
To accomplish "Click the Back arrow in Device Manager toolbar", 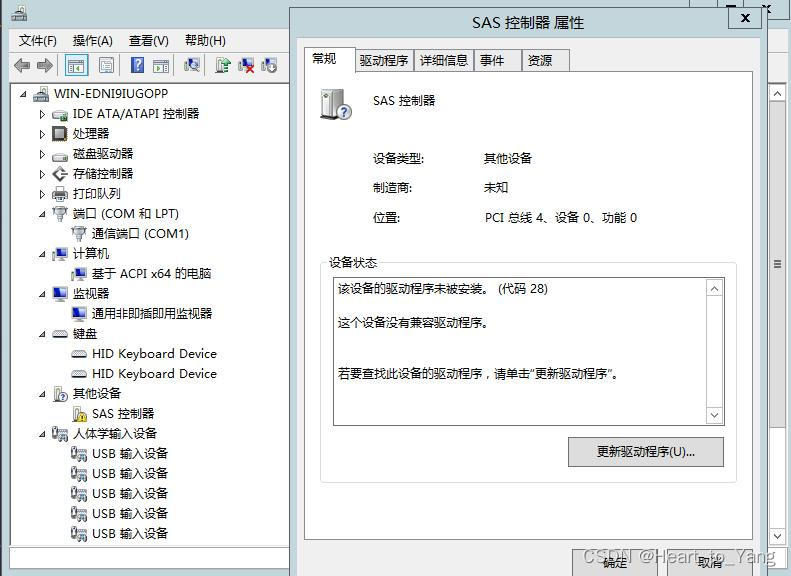I will pyautogui.click(x=22, y=65).
